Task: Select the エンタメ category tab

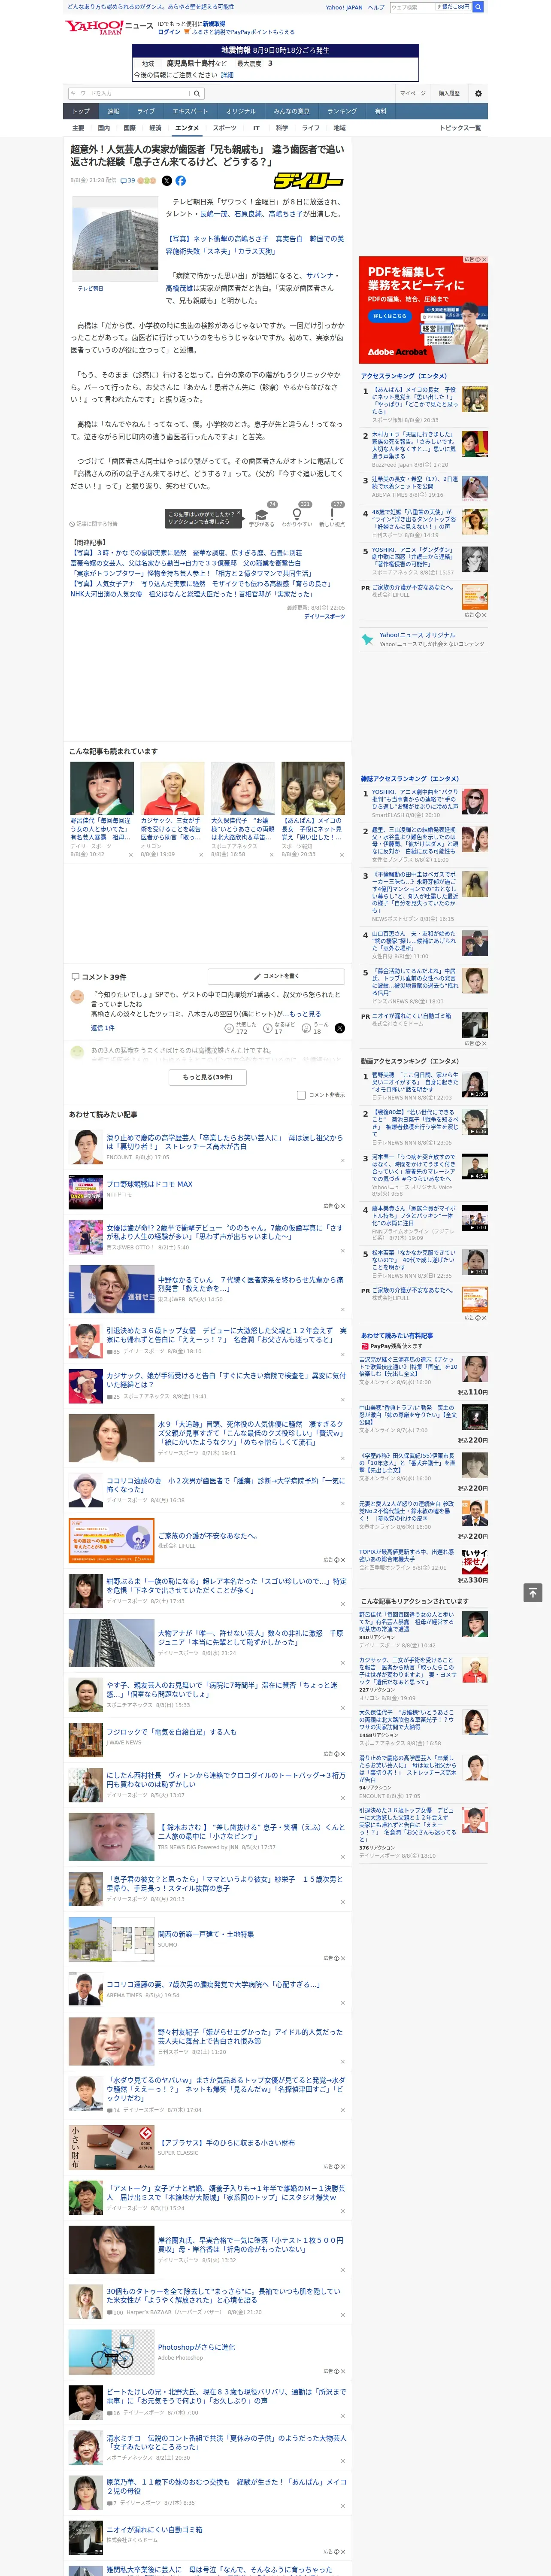Action: [x=187, y=128]
